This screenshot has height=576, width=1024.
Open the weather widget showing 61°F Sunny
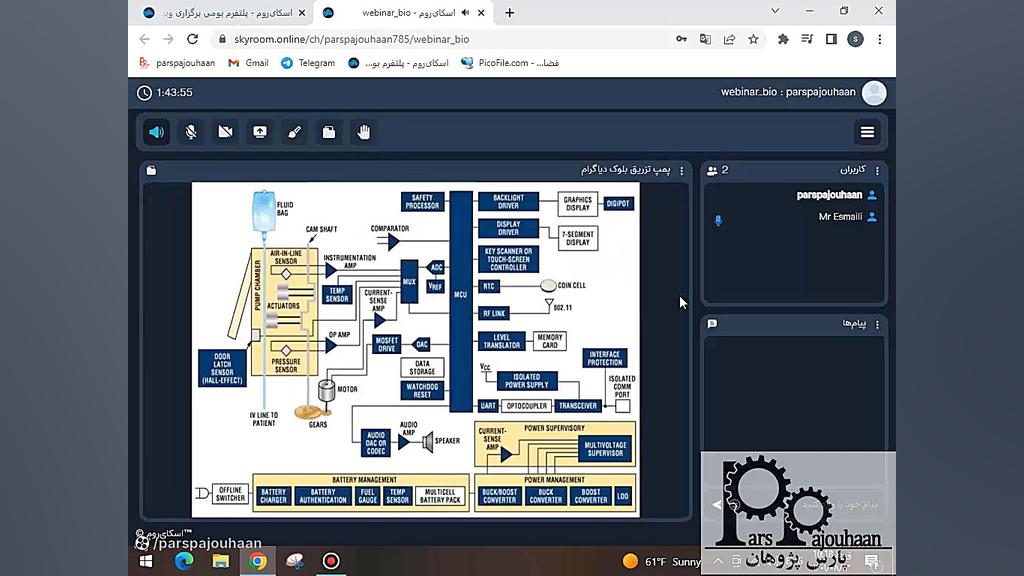662,562
